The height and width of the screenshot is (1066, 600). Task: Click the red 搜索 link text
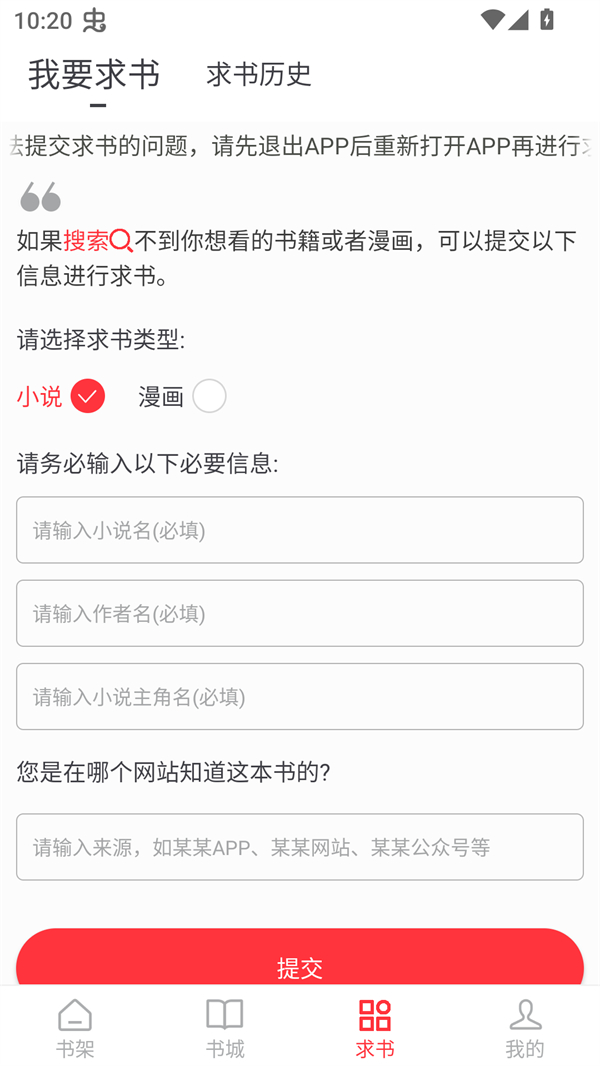click(89, 238)
